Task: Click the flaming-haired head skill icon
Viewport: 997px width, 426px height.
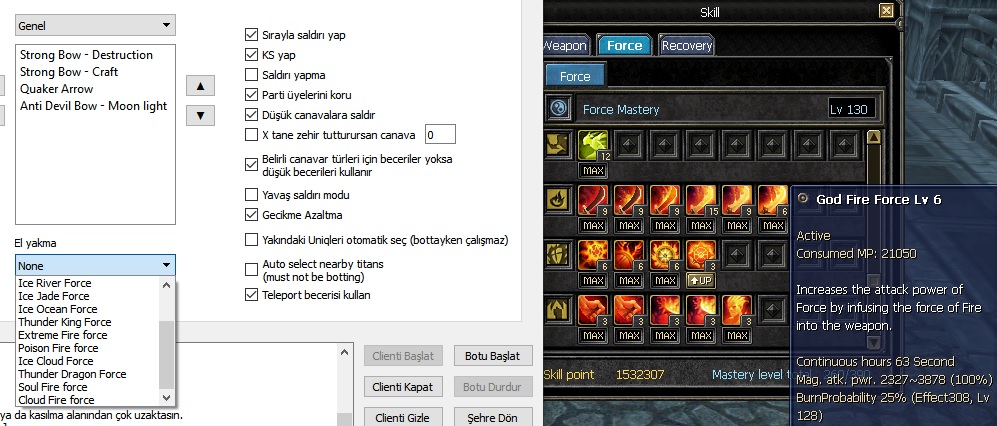Action: pyautogui.click(x=737, y=310)
